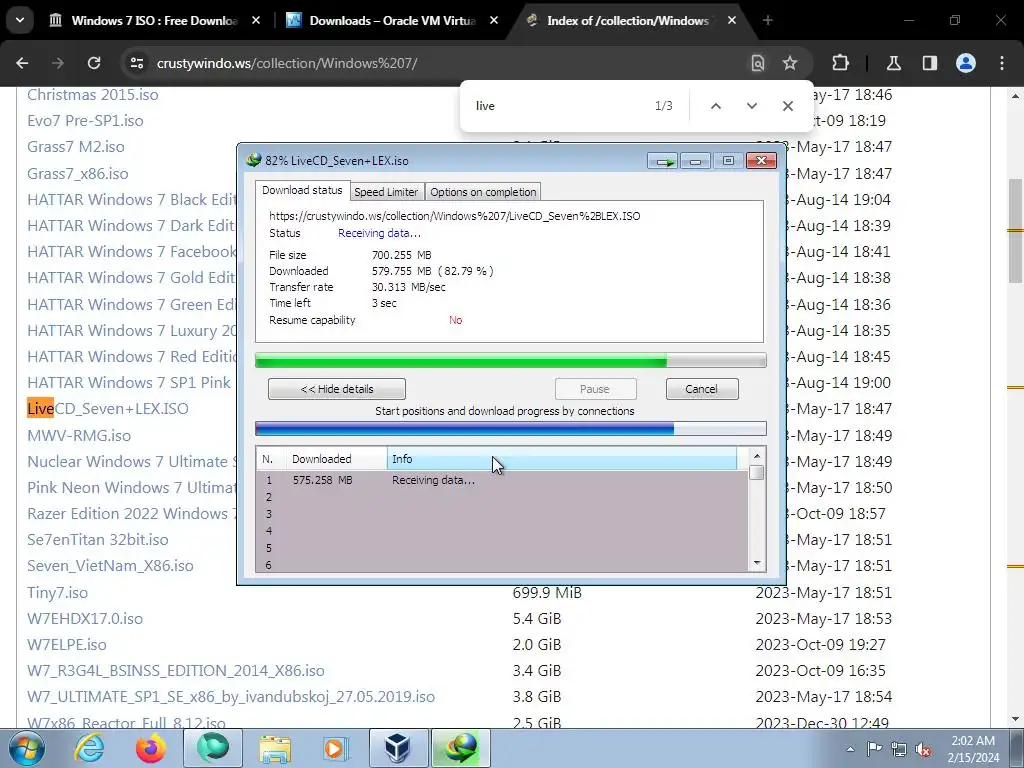The width and height of the screenshot is (1024, 768).
Task: Click the reading mode icon in address bar
Action: 758,63
